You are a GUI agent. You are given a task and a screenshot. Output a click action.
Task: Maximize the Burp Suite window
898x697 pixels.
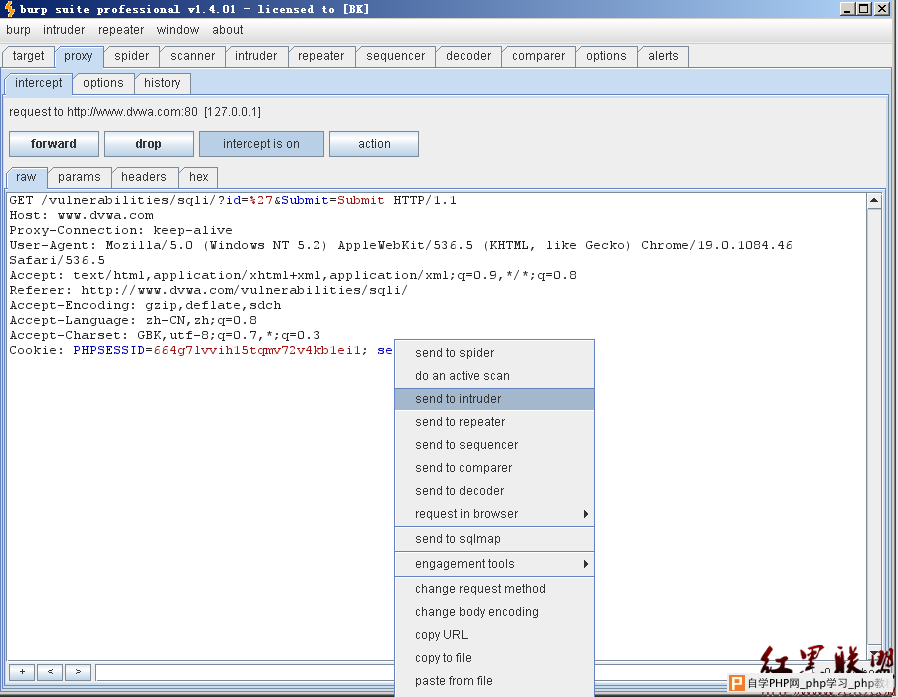864,9
